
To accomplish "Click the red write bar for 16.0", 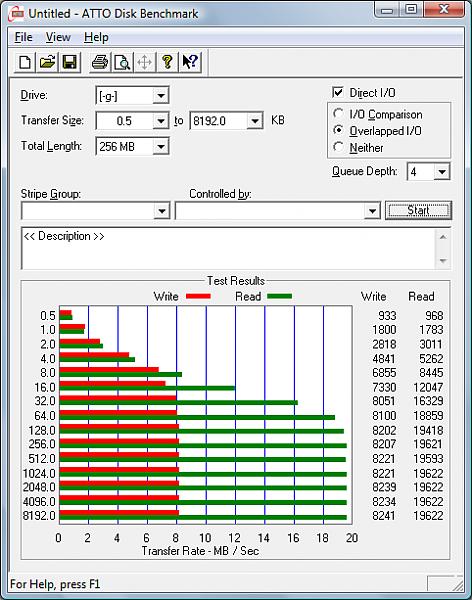I will [x=113, y=383].
